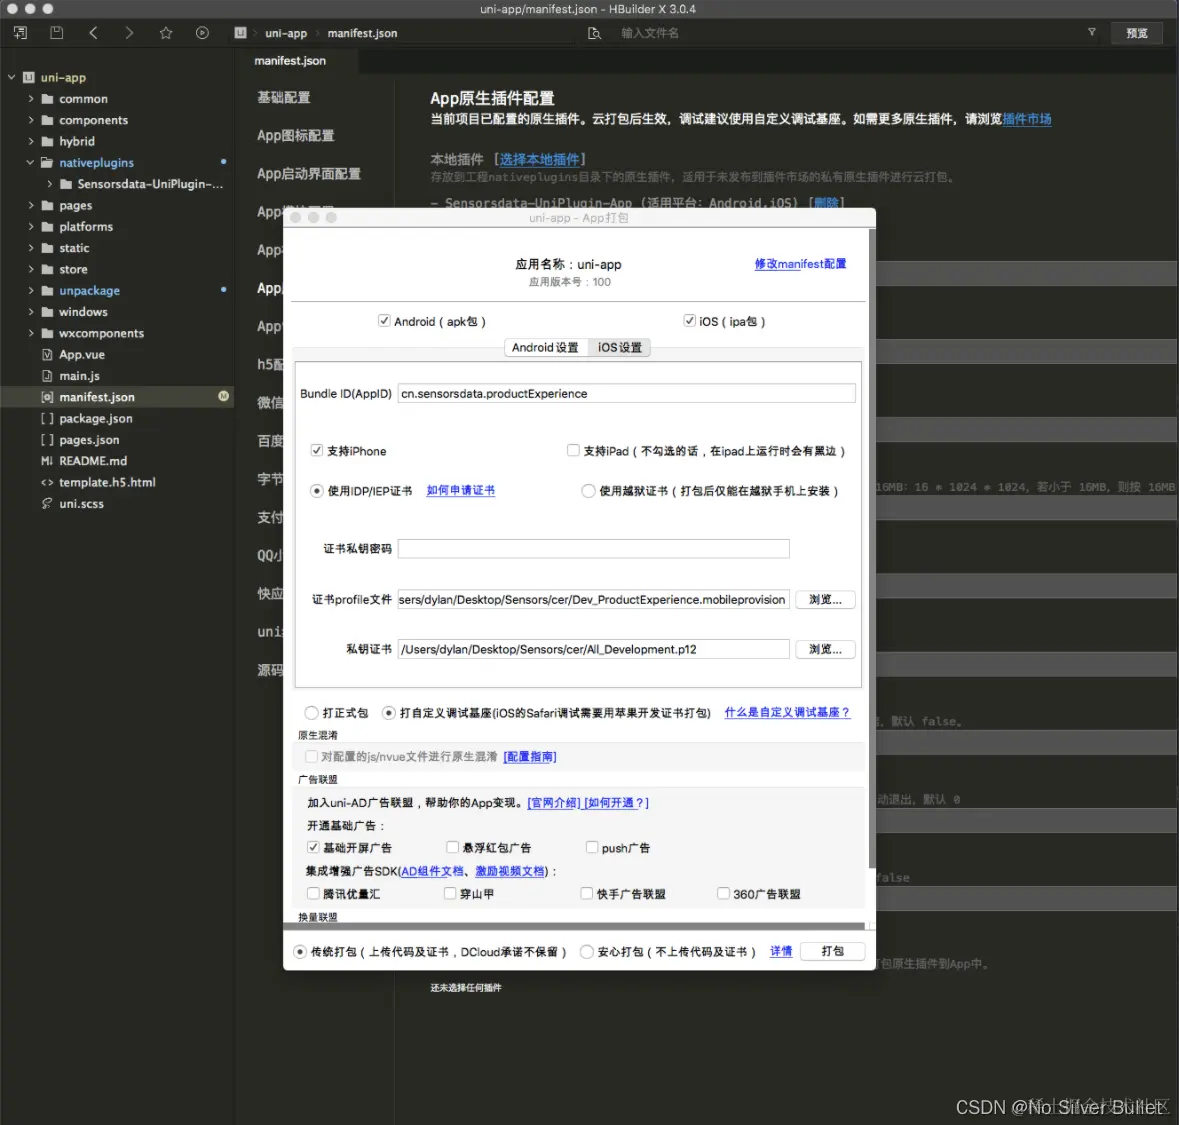Toggle Android apk package checkbox
The width and height of the screenshot is (1179, 1125).
(384, 321)
